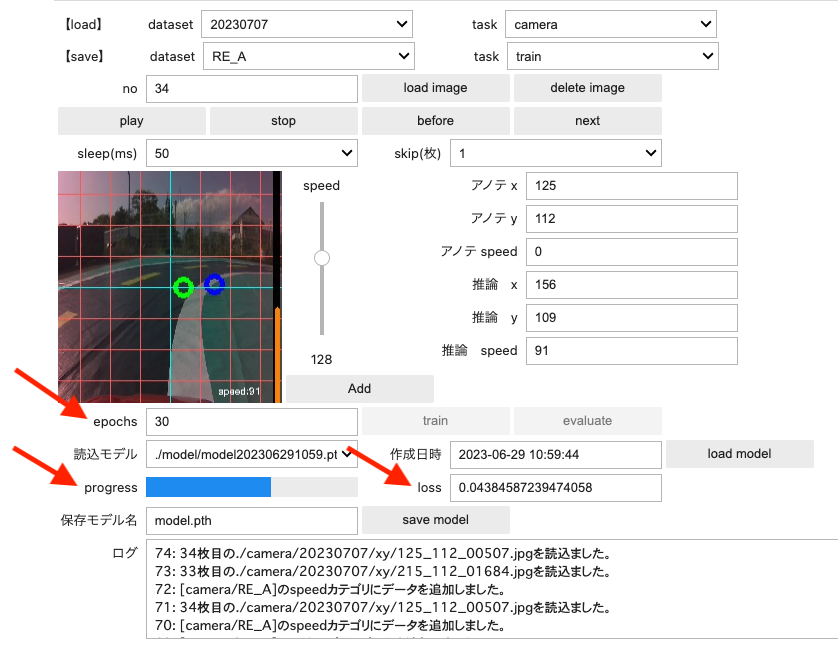The height and width of the screenshot is (651, 838).
Task: Click the camera preview image with grid
Action: click(x=169, y=287)
